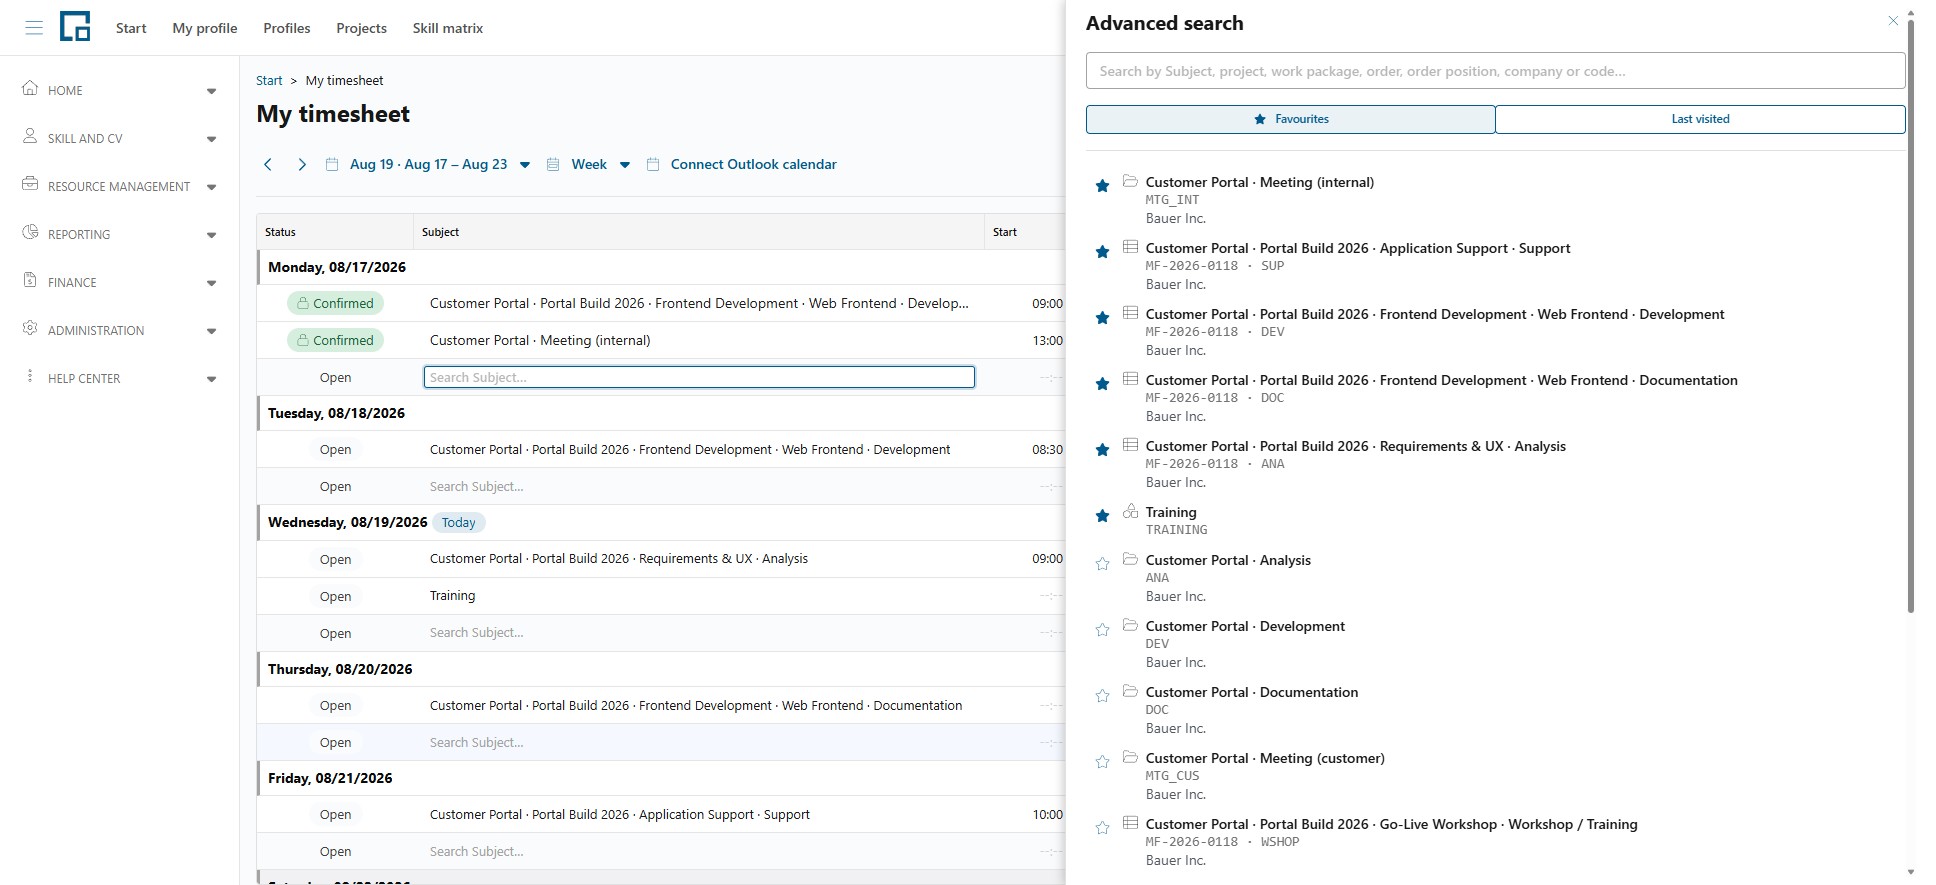Screen dimensions: 1936x885
Task: Favourite Customer Portal · Meeting (customer) entry
Action: 1102,762
